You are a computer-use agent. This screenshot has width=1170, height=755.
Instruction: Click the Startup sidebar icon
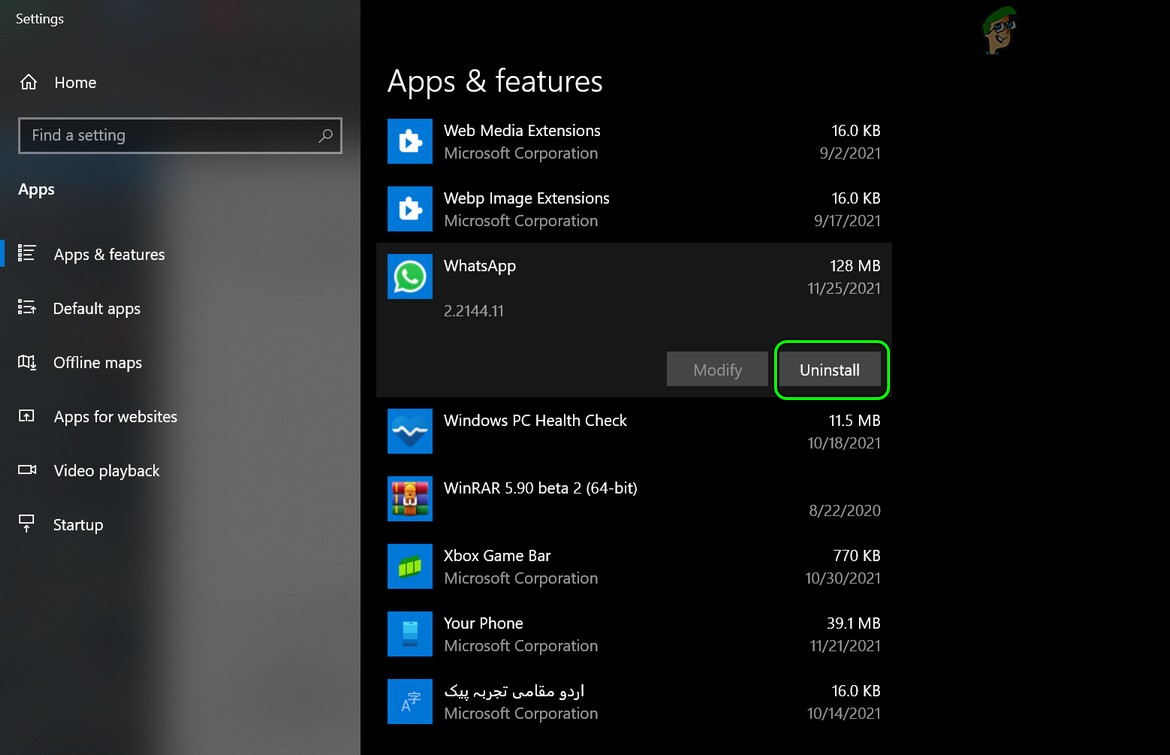[29, 524]
